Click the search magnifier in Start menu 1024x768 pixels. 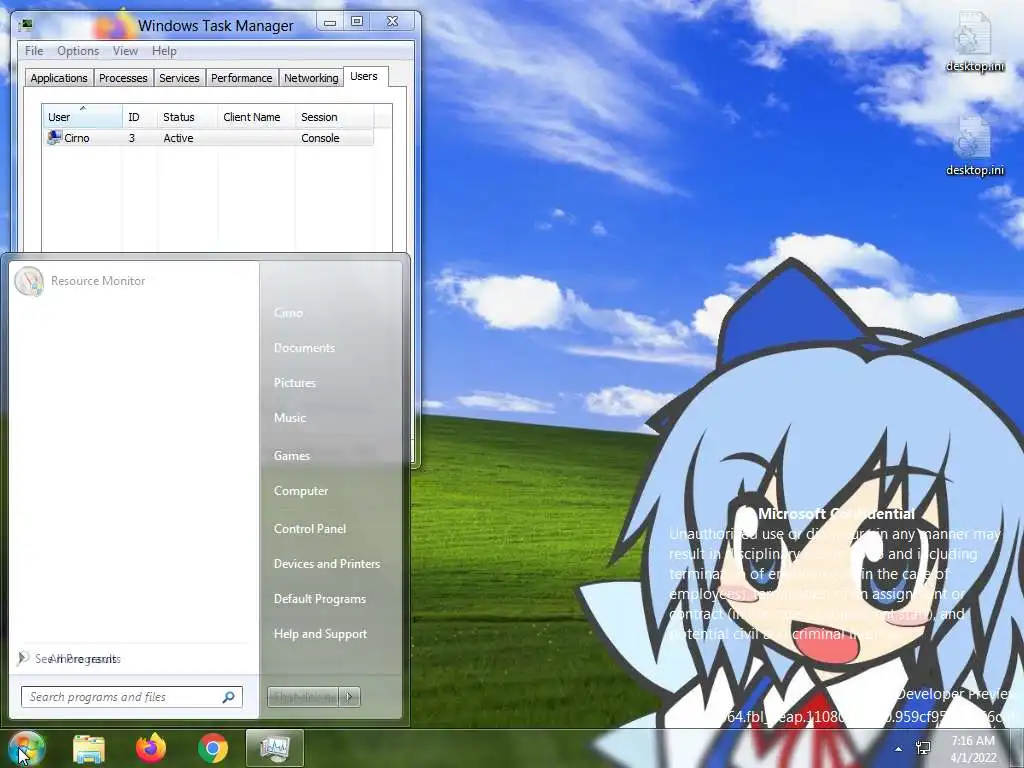coord(229,697)
